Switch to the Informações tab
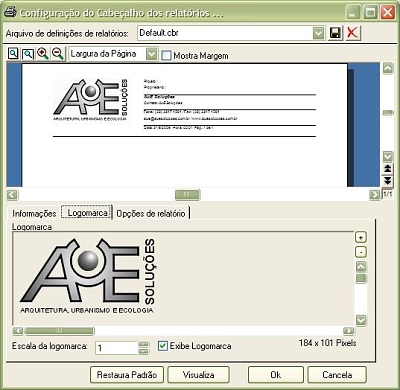 34,213
